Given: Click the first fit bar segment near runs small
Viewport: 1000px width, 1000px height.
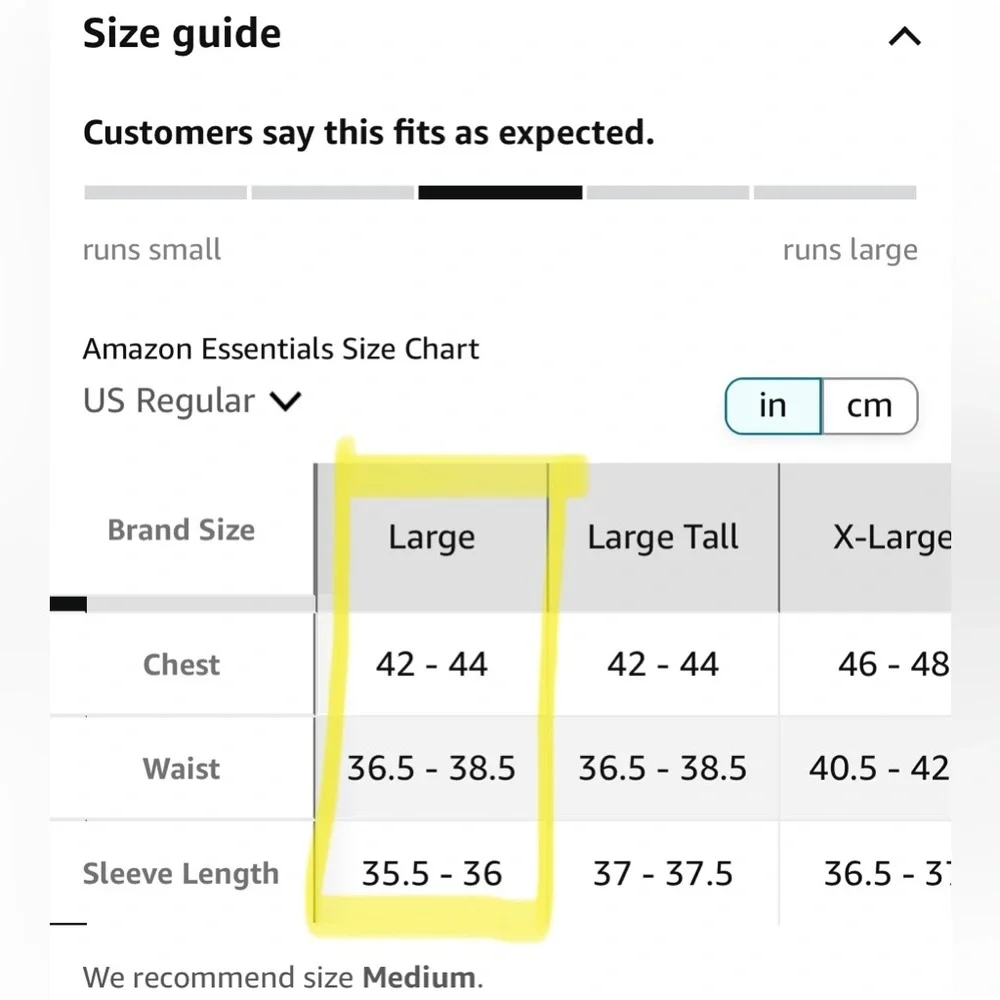Looking at the screenshot, I should pos(165,193).
